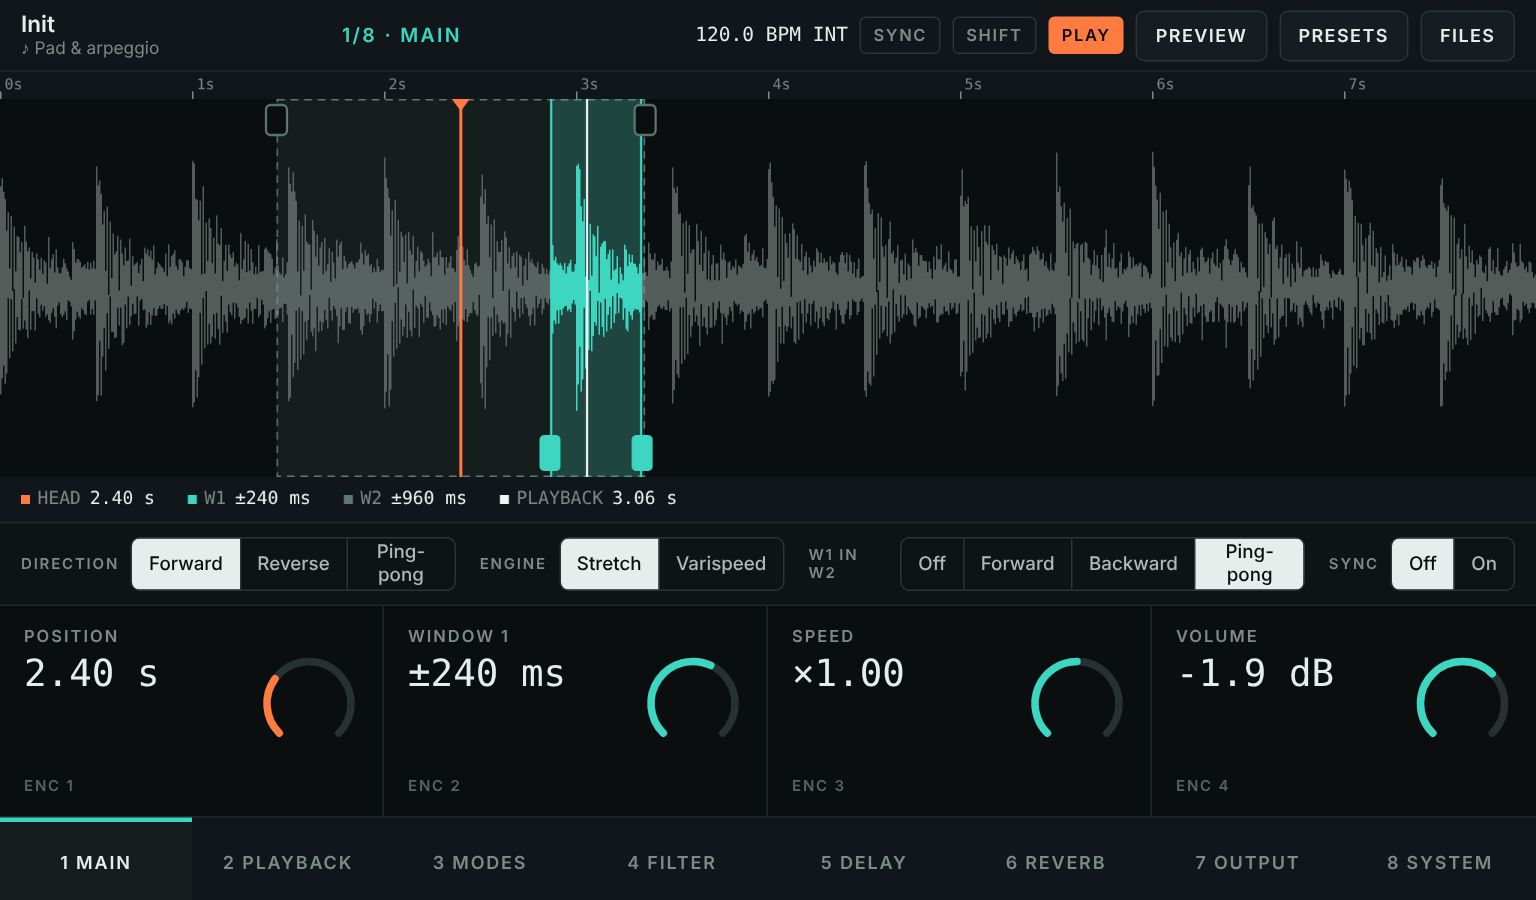Image resolution: width=1536 pixels, height=900 pixels.
Task: Switch to the 7 OUTPUT tab
Action: click(1248, 861)
